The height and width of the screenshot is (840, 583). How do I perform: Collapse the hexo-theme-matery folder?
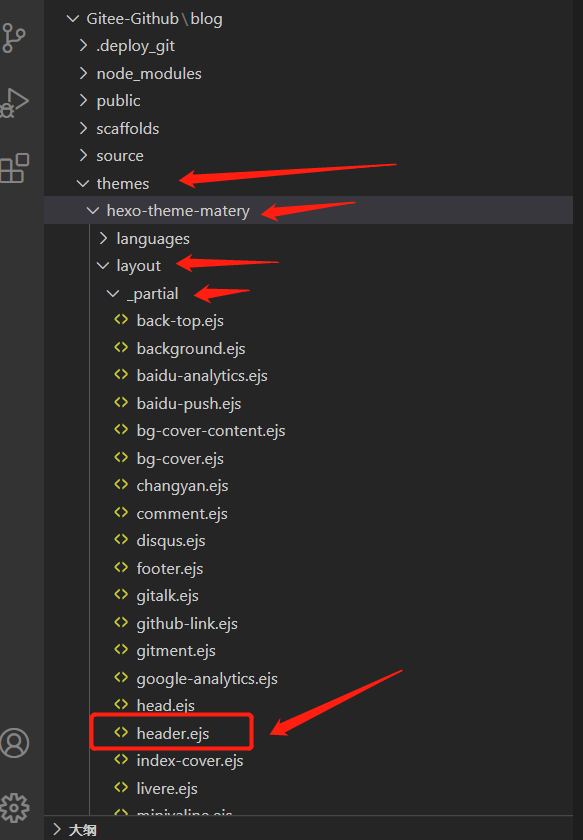[x=93, y=211]
